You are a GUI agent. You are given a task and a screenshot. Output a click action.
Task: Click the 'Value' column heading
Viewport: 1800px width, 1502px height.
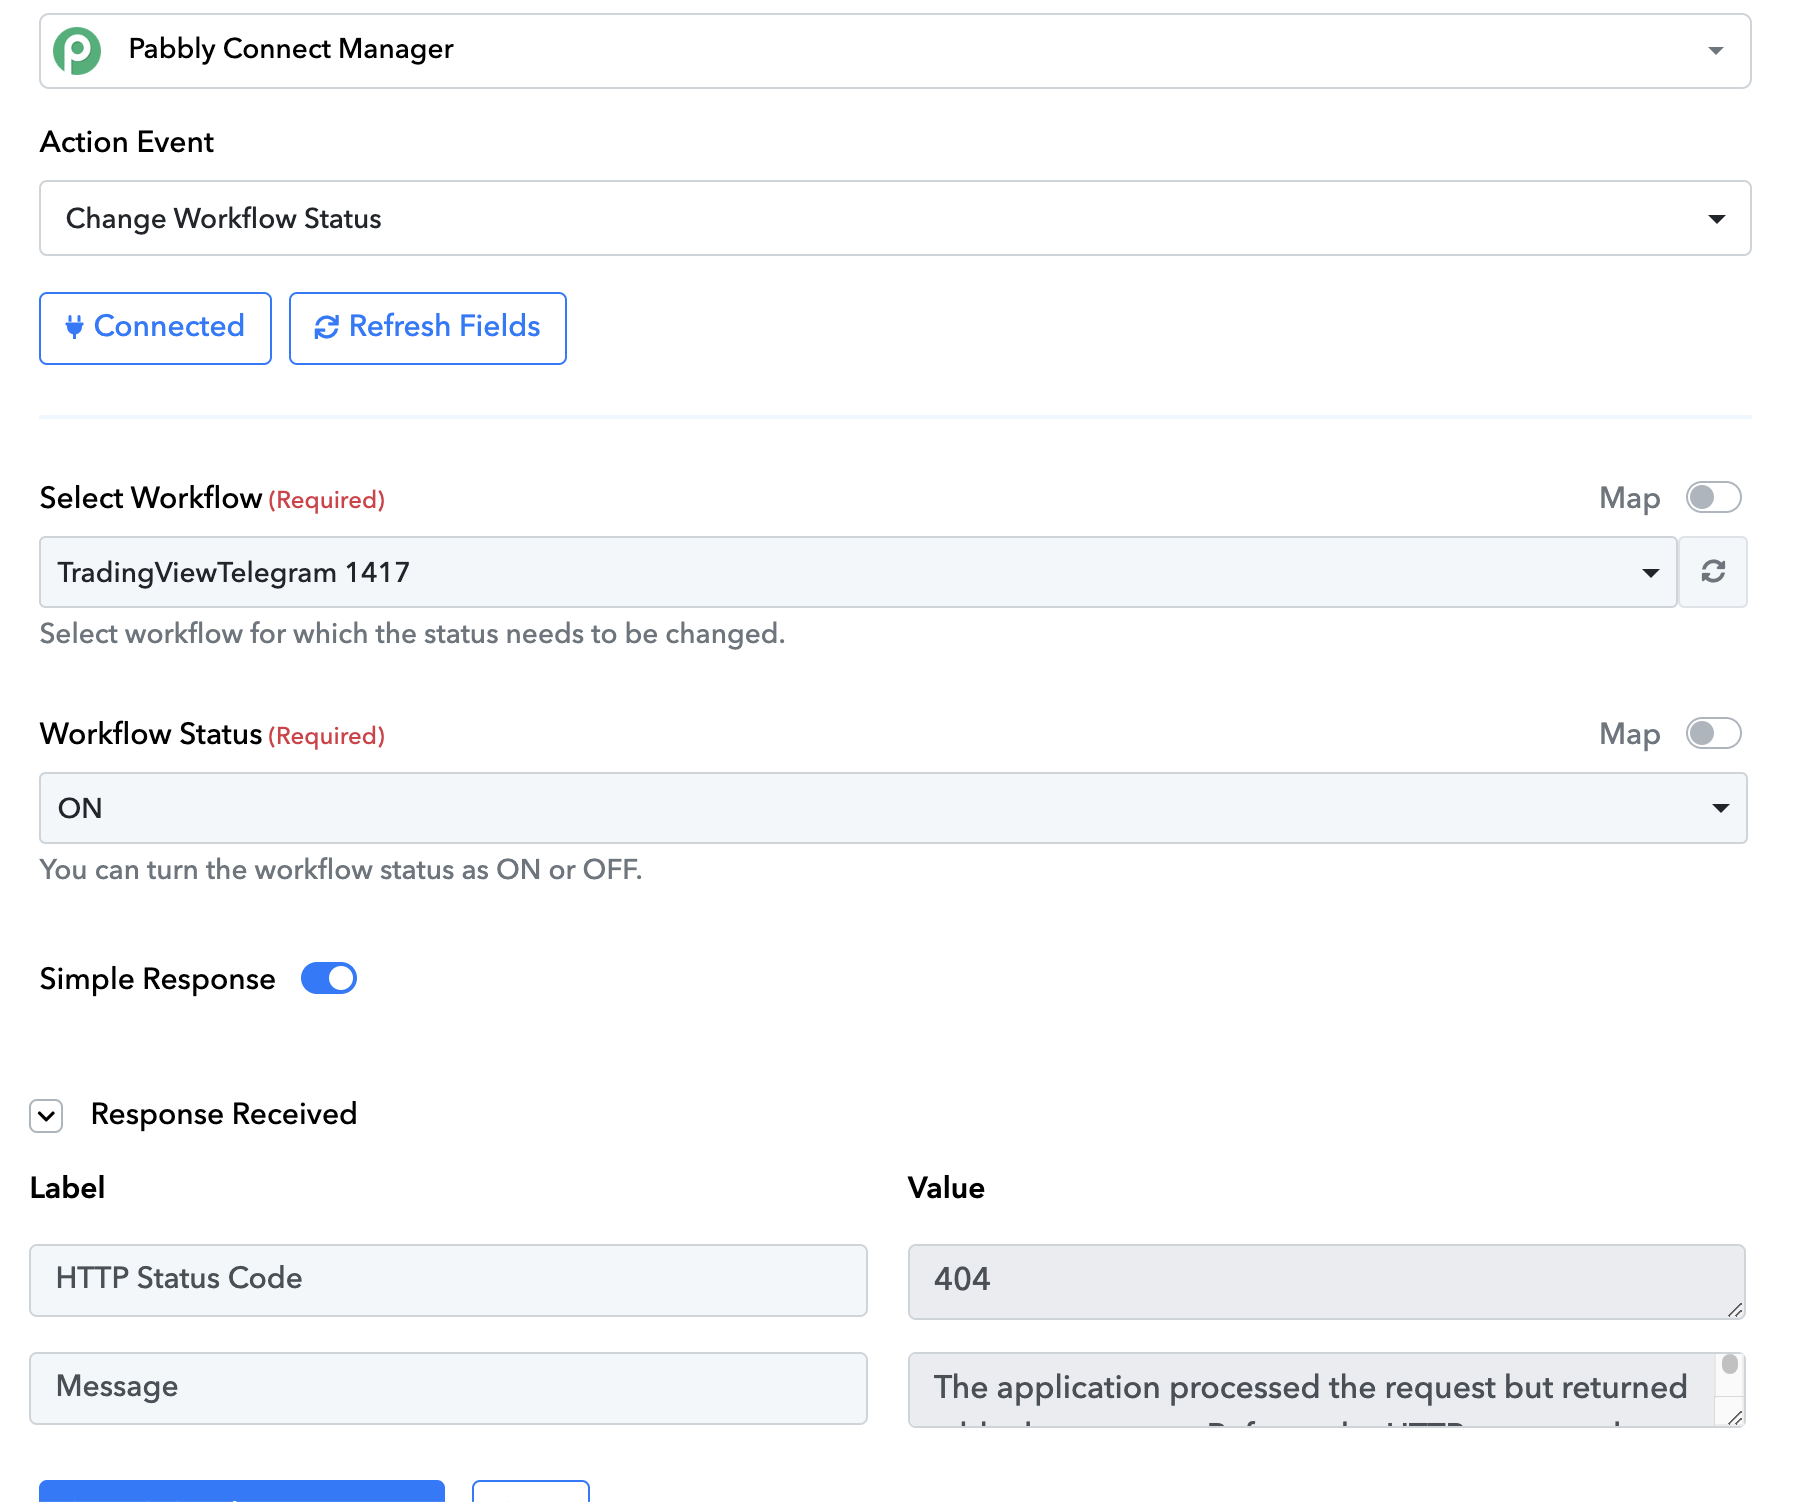coord(946,1188)
